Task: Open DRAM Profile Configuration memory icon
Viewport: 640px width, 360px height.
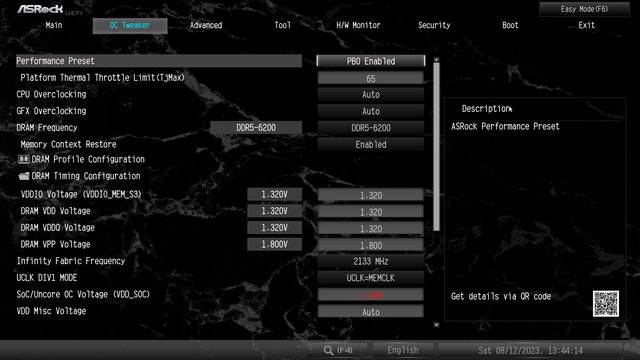Action: 24,159
